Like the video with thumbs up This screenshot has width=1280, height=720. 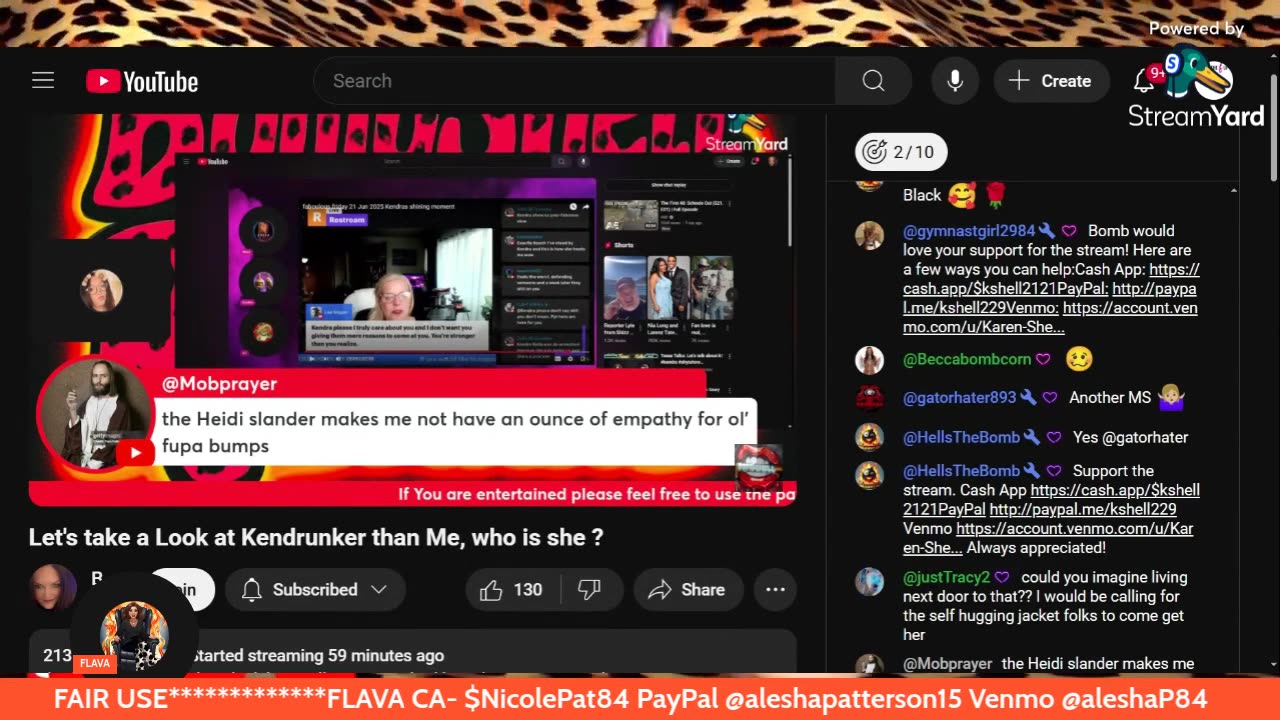tap(511, 590)
